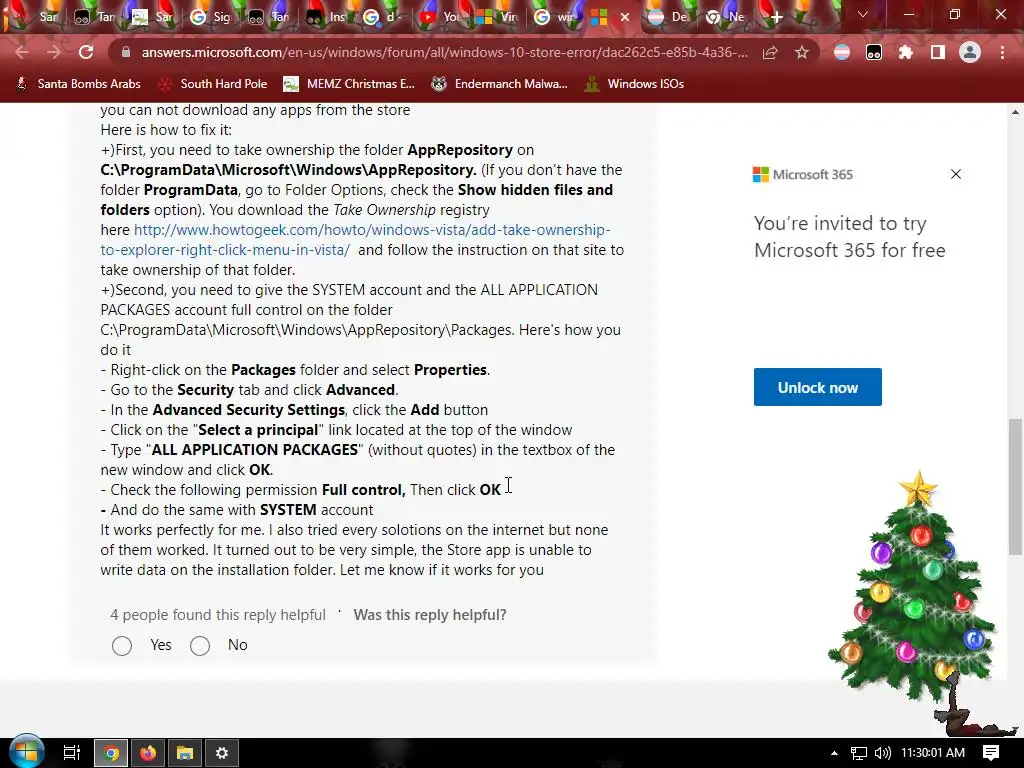Switch to the 'win' Google search tab

pos(554,17)
